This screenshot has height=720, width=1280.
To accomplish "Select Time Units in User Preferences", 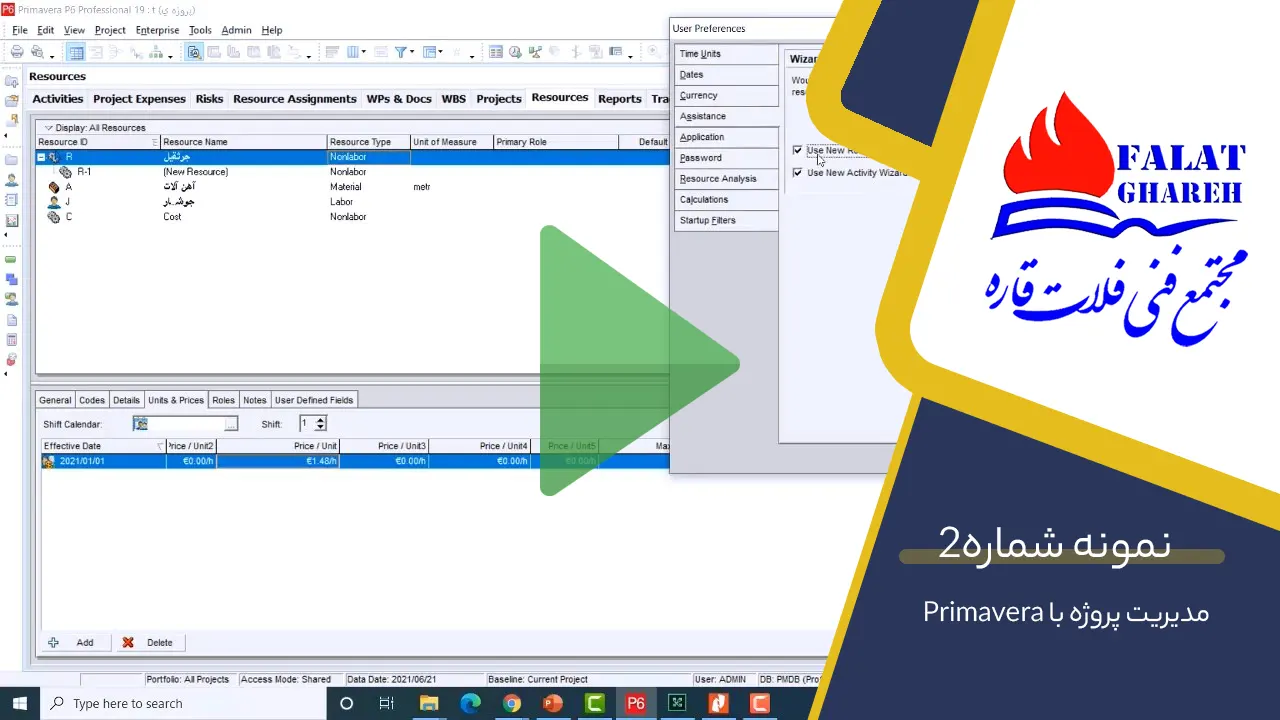I will tap(726, 54).
